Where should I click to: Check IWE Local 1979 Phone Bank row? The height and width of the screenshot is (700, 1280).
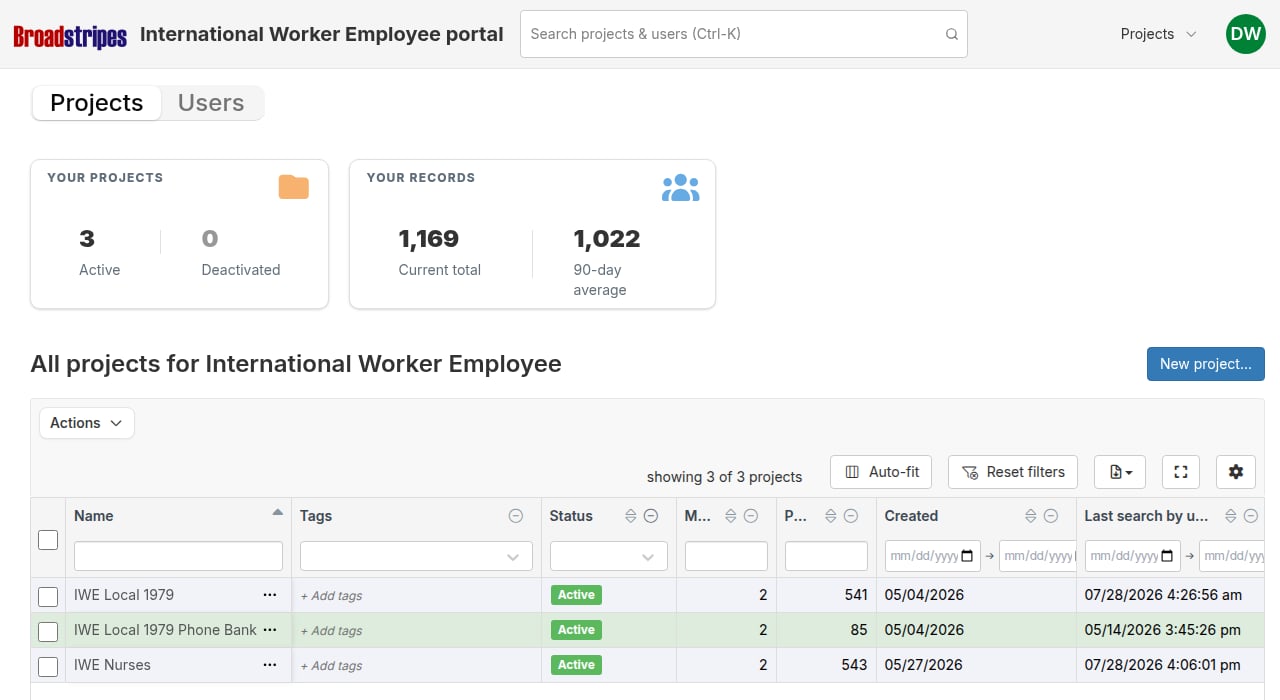pyautogui.click(x=48, y=631)
